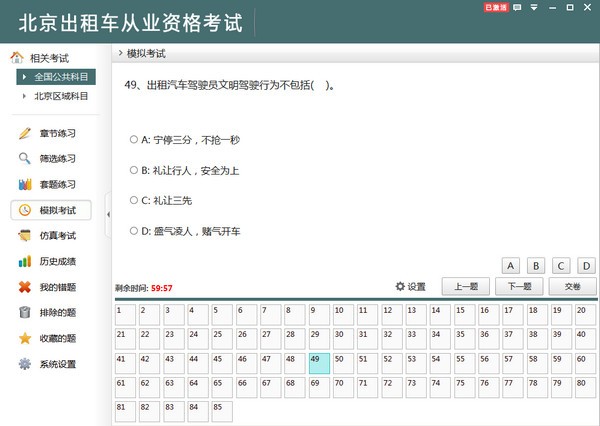Image resolution: width=600 pixels, height=426 pixels.
Task: Select radio option A 宁停三分，不抢一秒
Action: point(134,139)
